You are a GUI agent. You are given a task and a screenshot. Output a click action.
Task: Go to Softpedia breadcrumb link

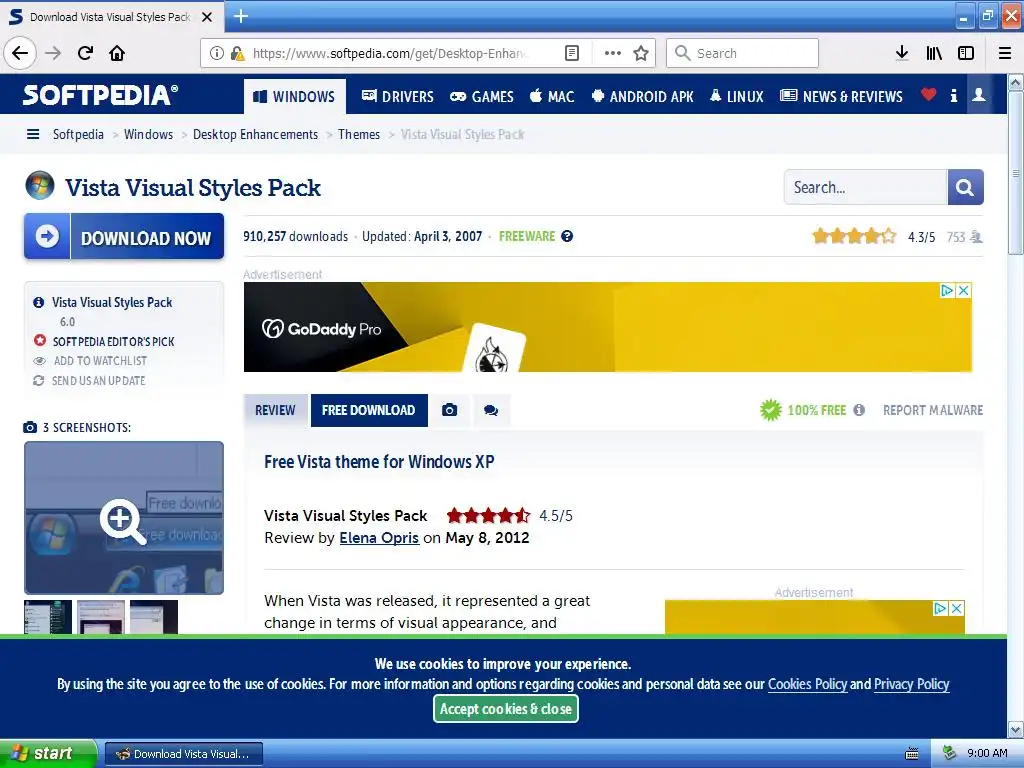tap(78, 135)
